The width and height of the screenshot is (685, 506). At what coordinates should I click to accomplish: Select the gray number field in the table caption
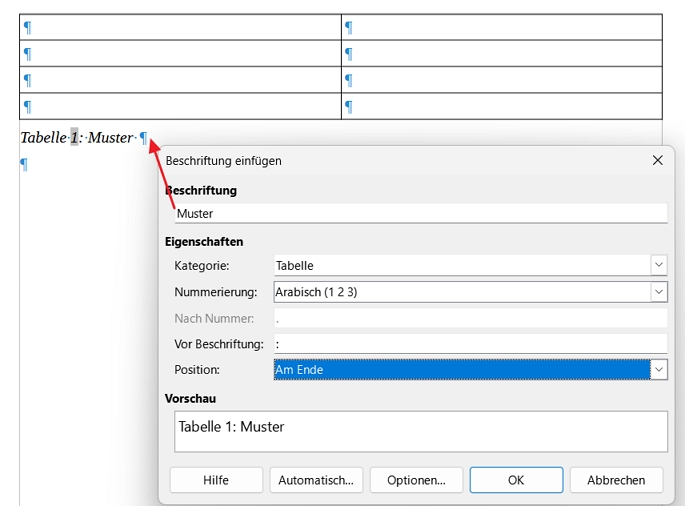pyautogui.click(x=74, y=138)
